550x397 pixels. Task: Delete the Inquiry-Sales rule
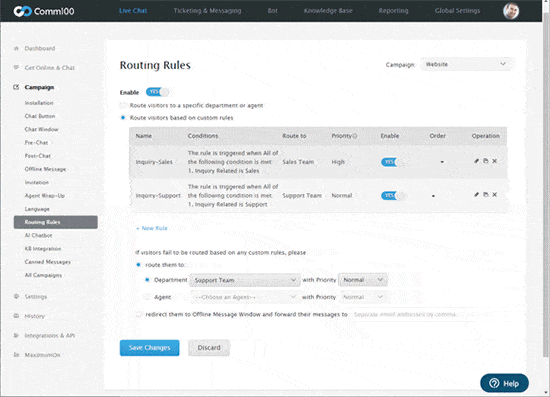[x=495, y=161]
